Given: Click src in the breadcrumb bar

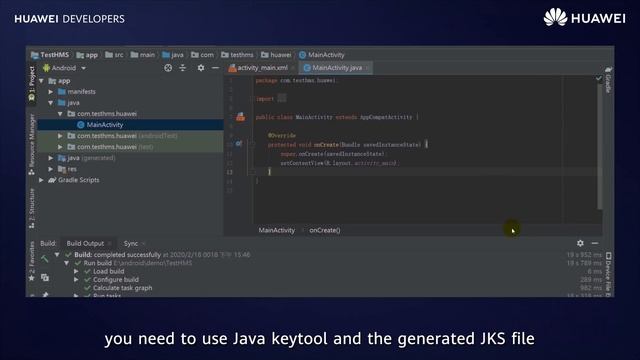Looking at the screenshot, I should (x=114, y=55).
